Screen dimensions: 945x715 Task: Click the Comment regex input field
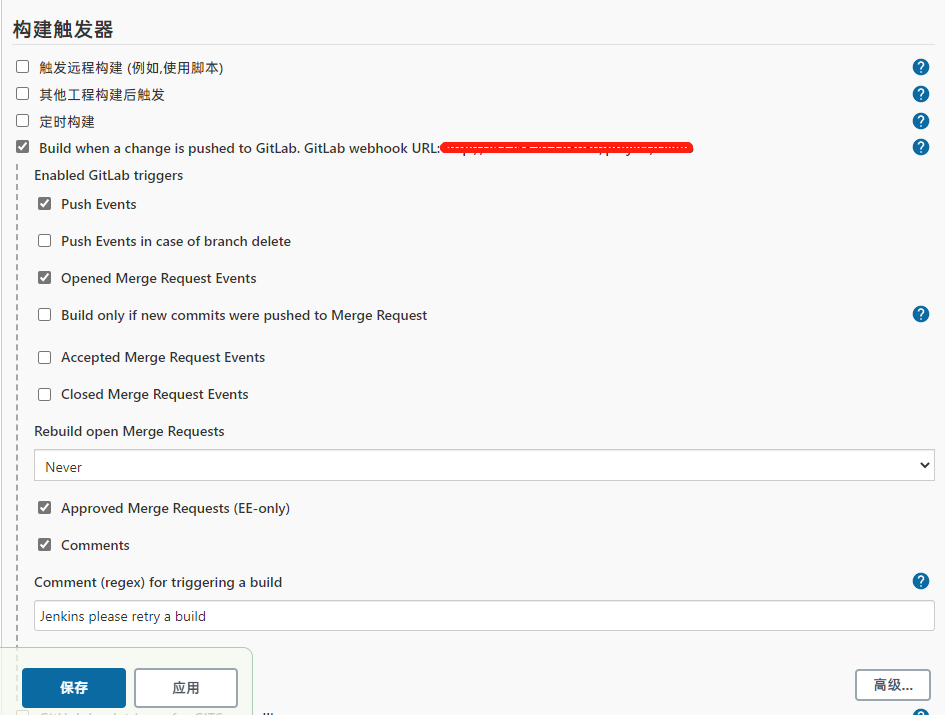[x=484, y=616]
